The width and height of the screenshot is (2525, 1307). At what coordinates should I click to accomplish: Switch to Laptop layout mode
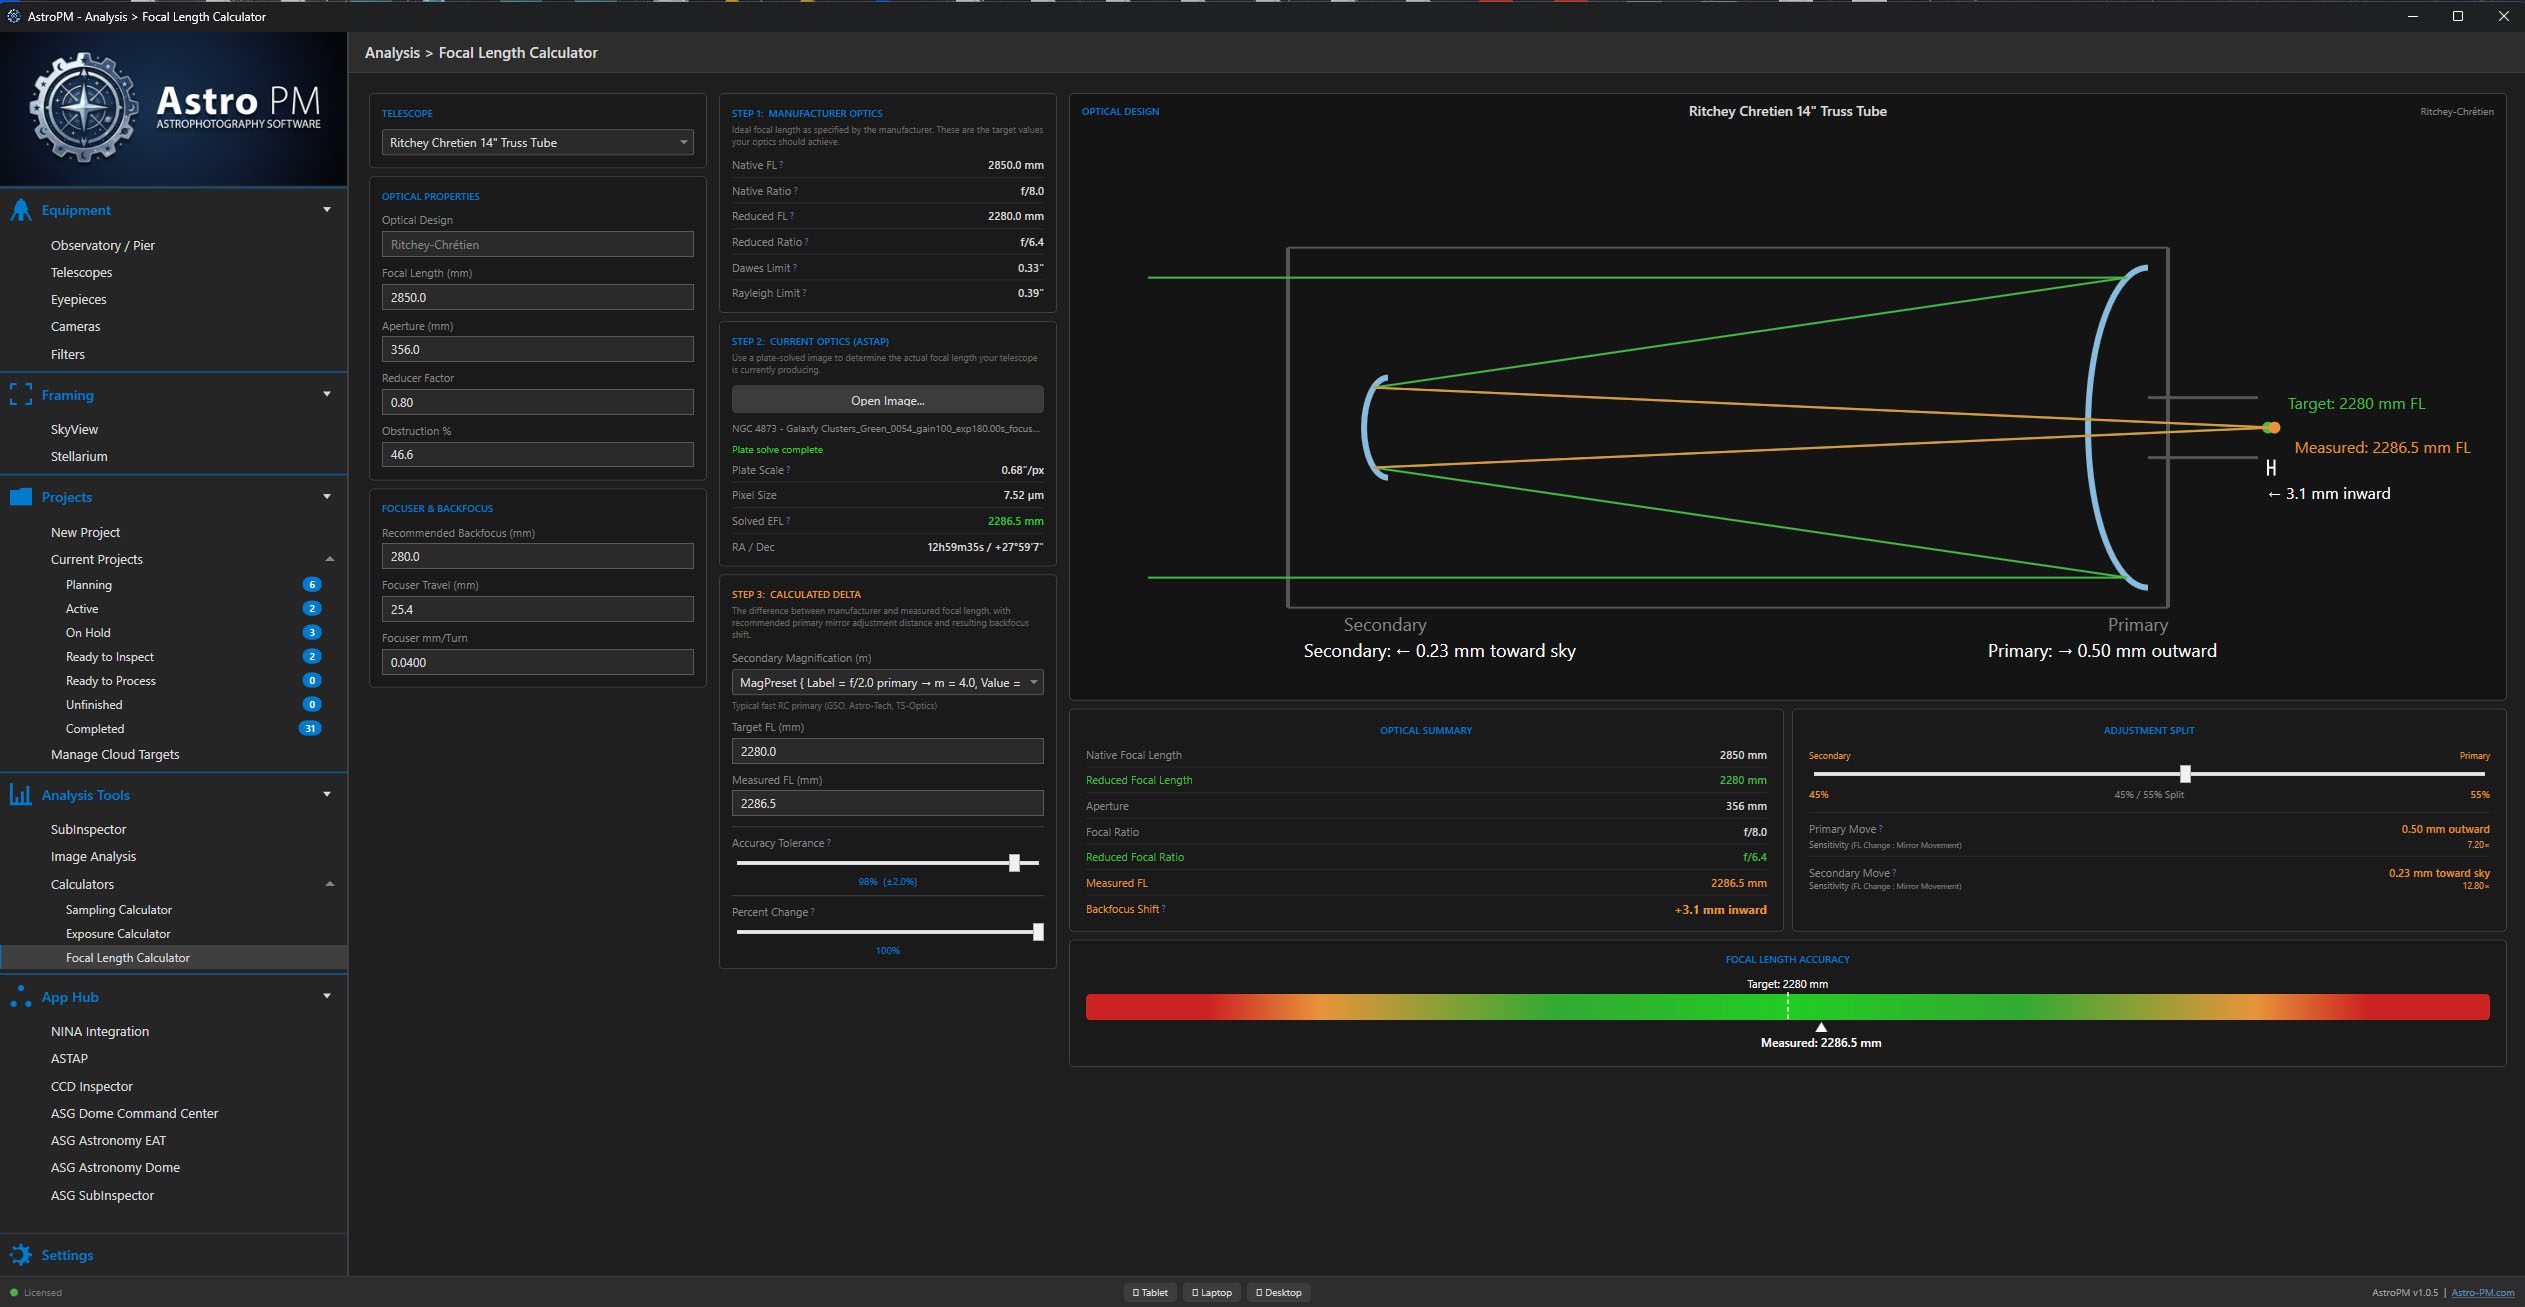click(1212, 1292)
